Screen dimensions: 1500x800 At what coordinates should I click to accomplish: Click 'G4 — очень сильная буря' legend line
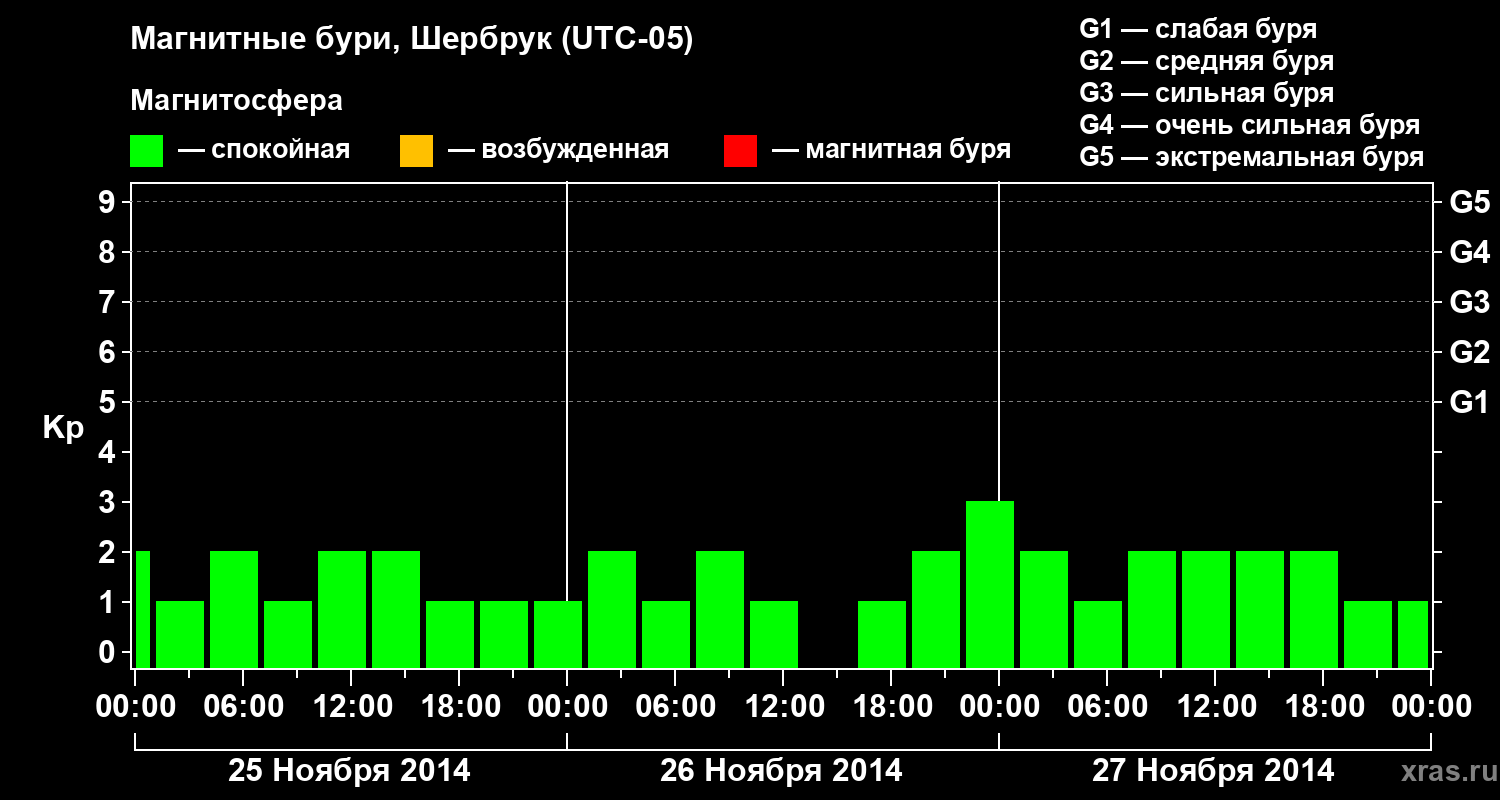pos(1250,125)
